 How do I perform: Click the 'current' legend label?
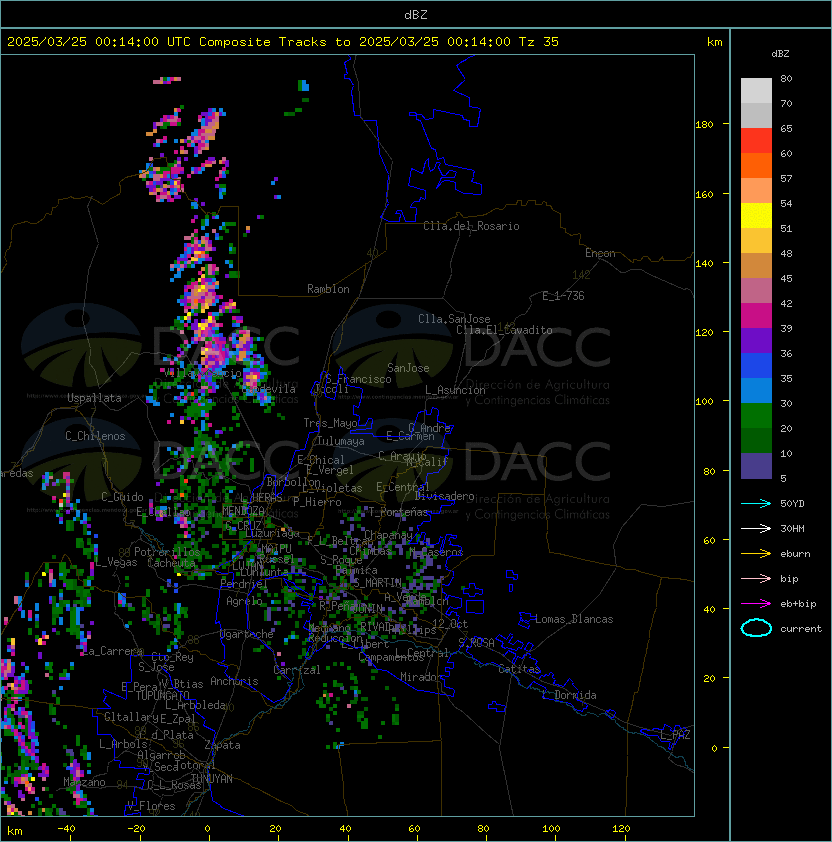tap(801, 629)
